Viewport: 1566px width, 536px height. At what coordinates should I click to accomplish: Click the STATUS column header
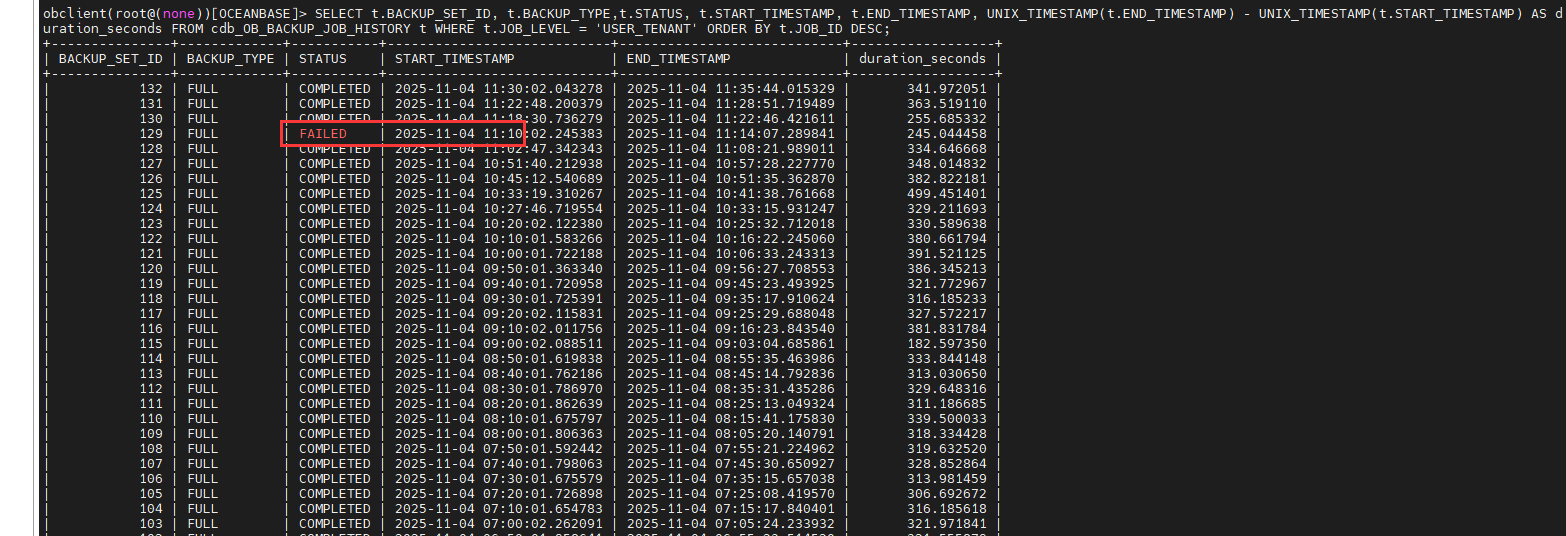coord(323,59)
